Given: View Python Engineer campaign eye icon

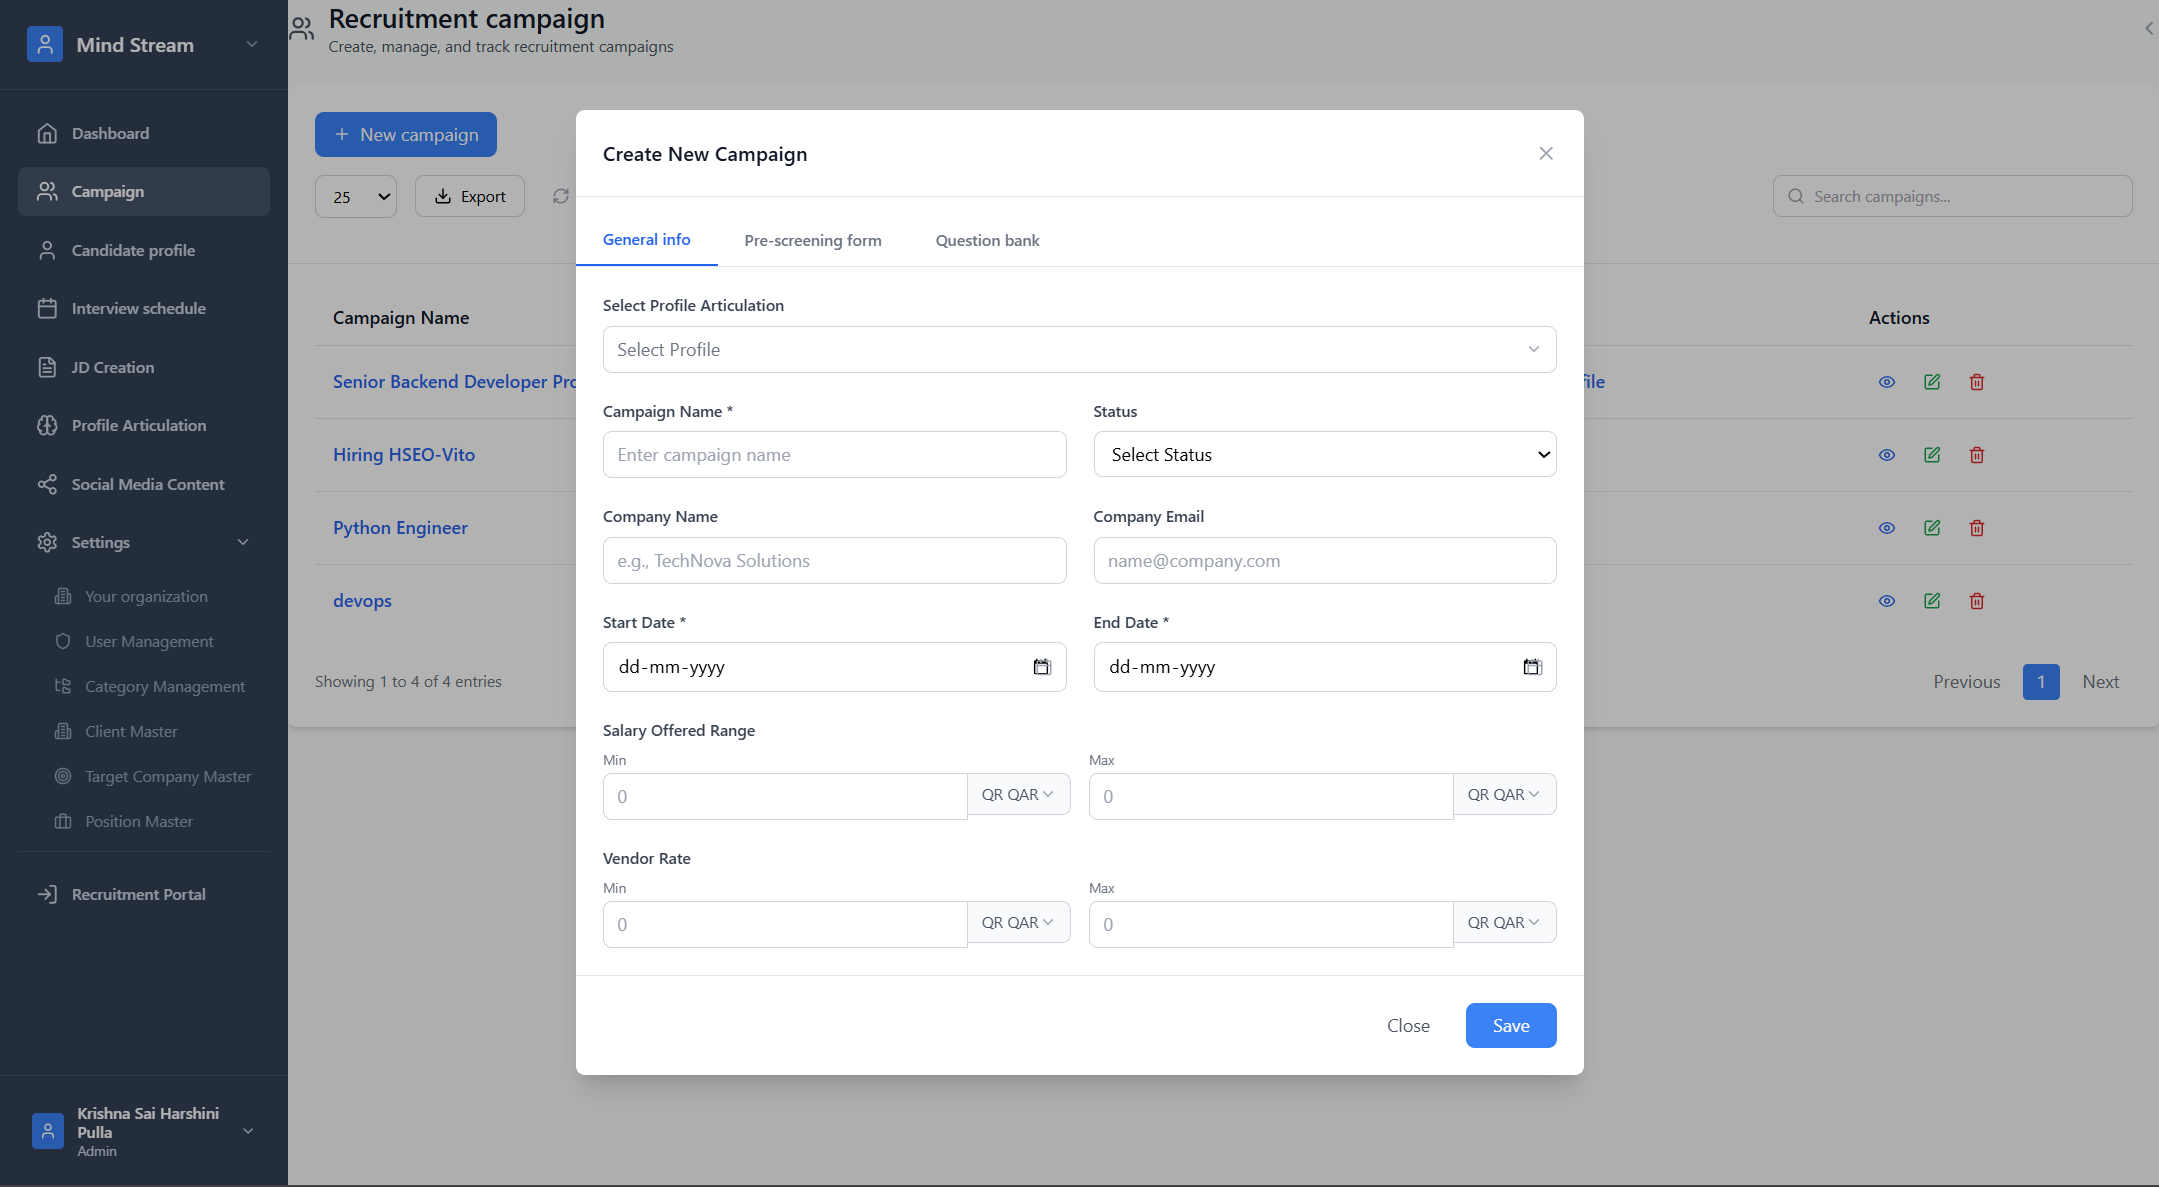Looking at the screenshot, I should pyautogui.click(x=1886, y=528).
